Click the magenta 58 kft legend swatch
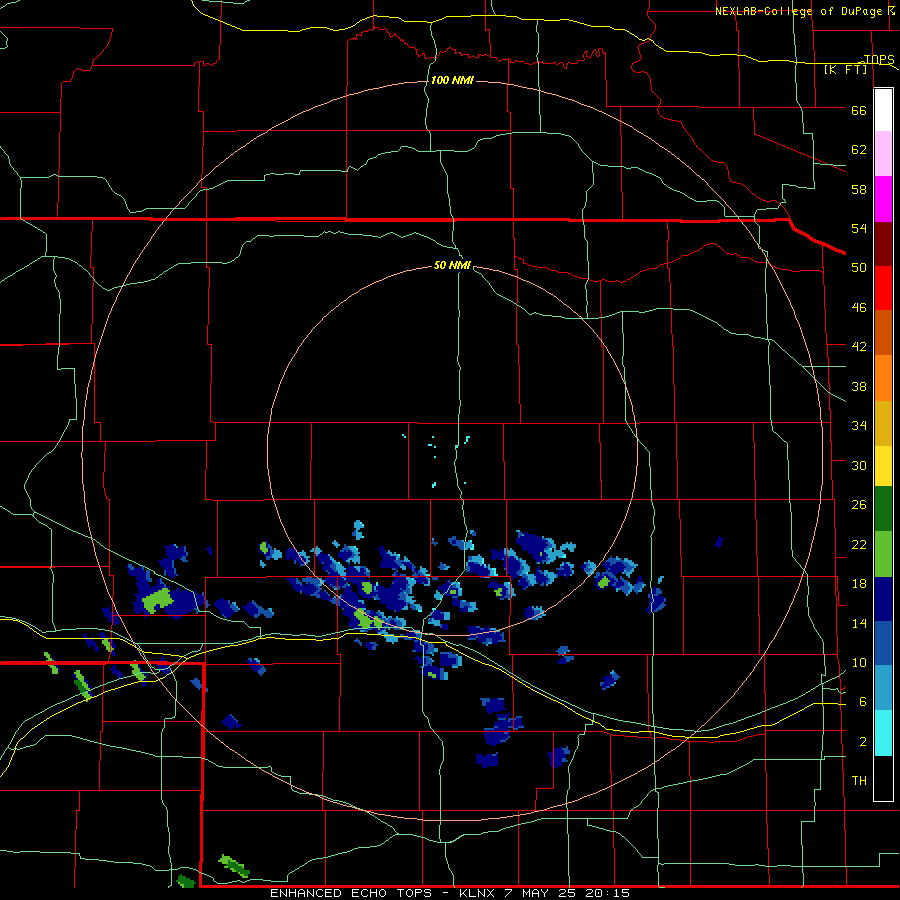Screen dimensions: 900x900 (x=883, y=198)
